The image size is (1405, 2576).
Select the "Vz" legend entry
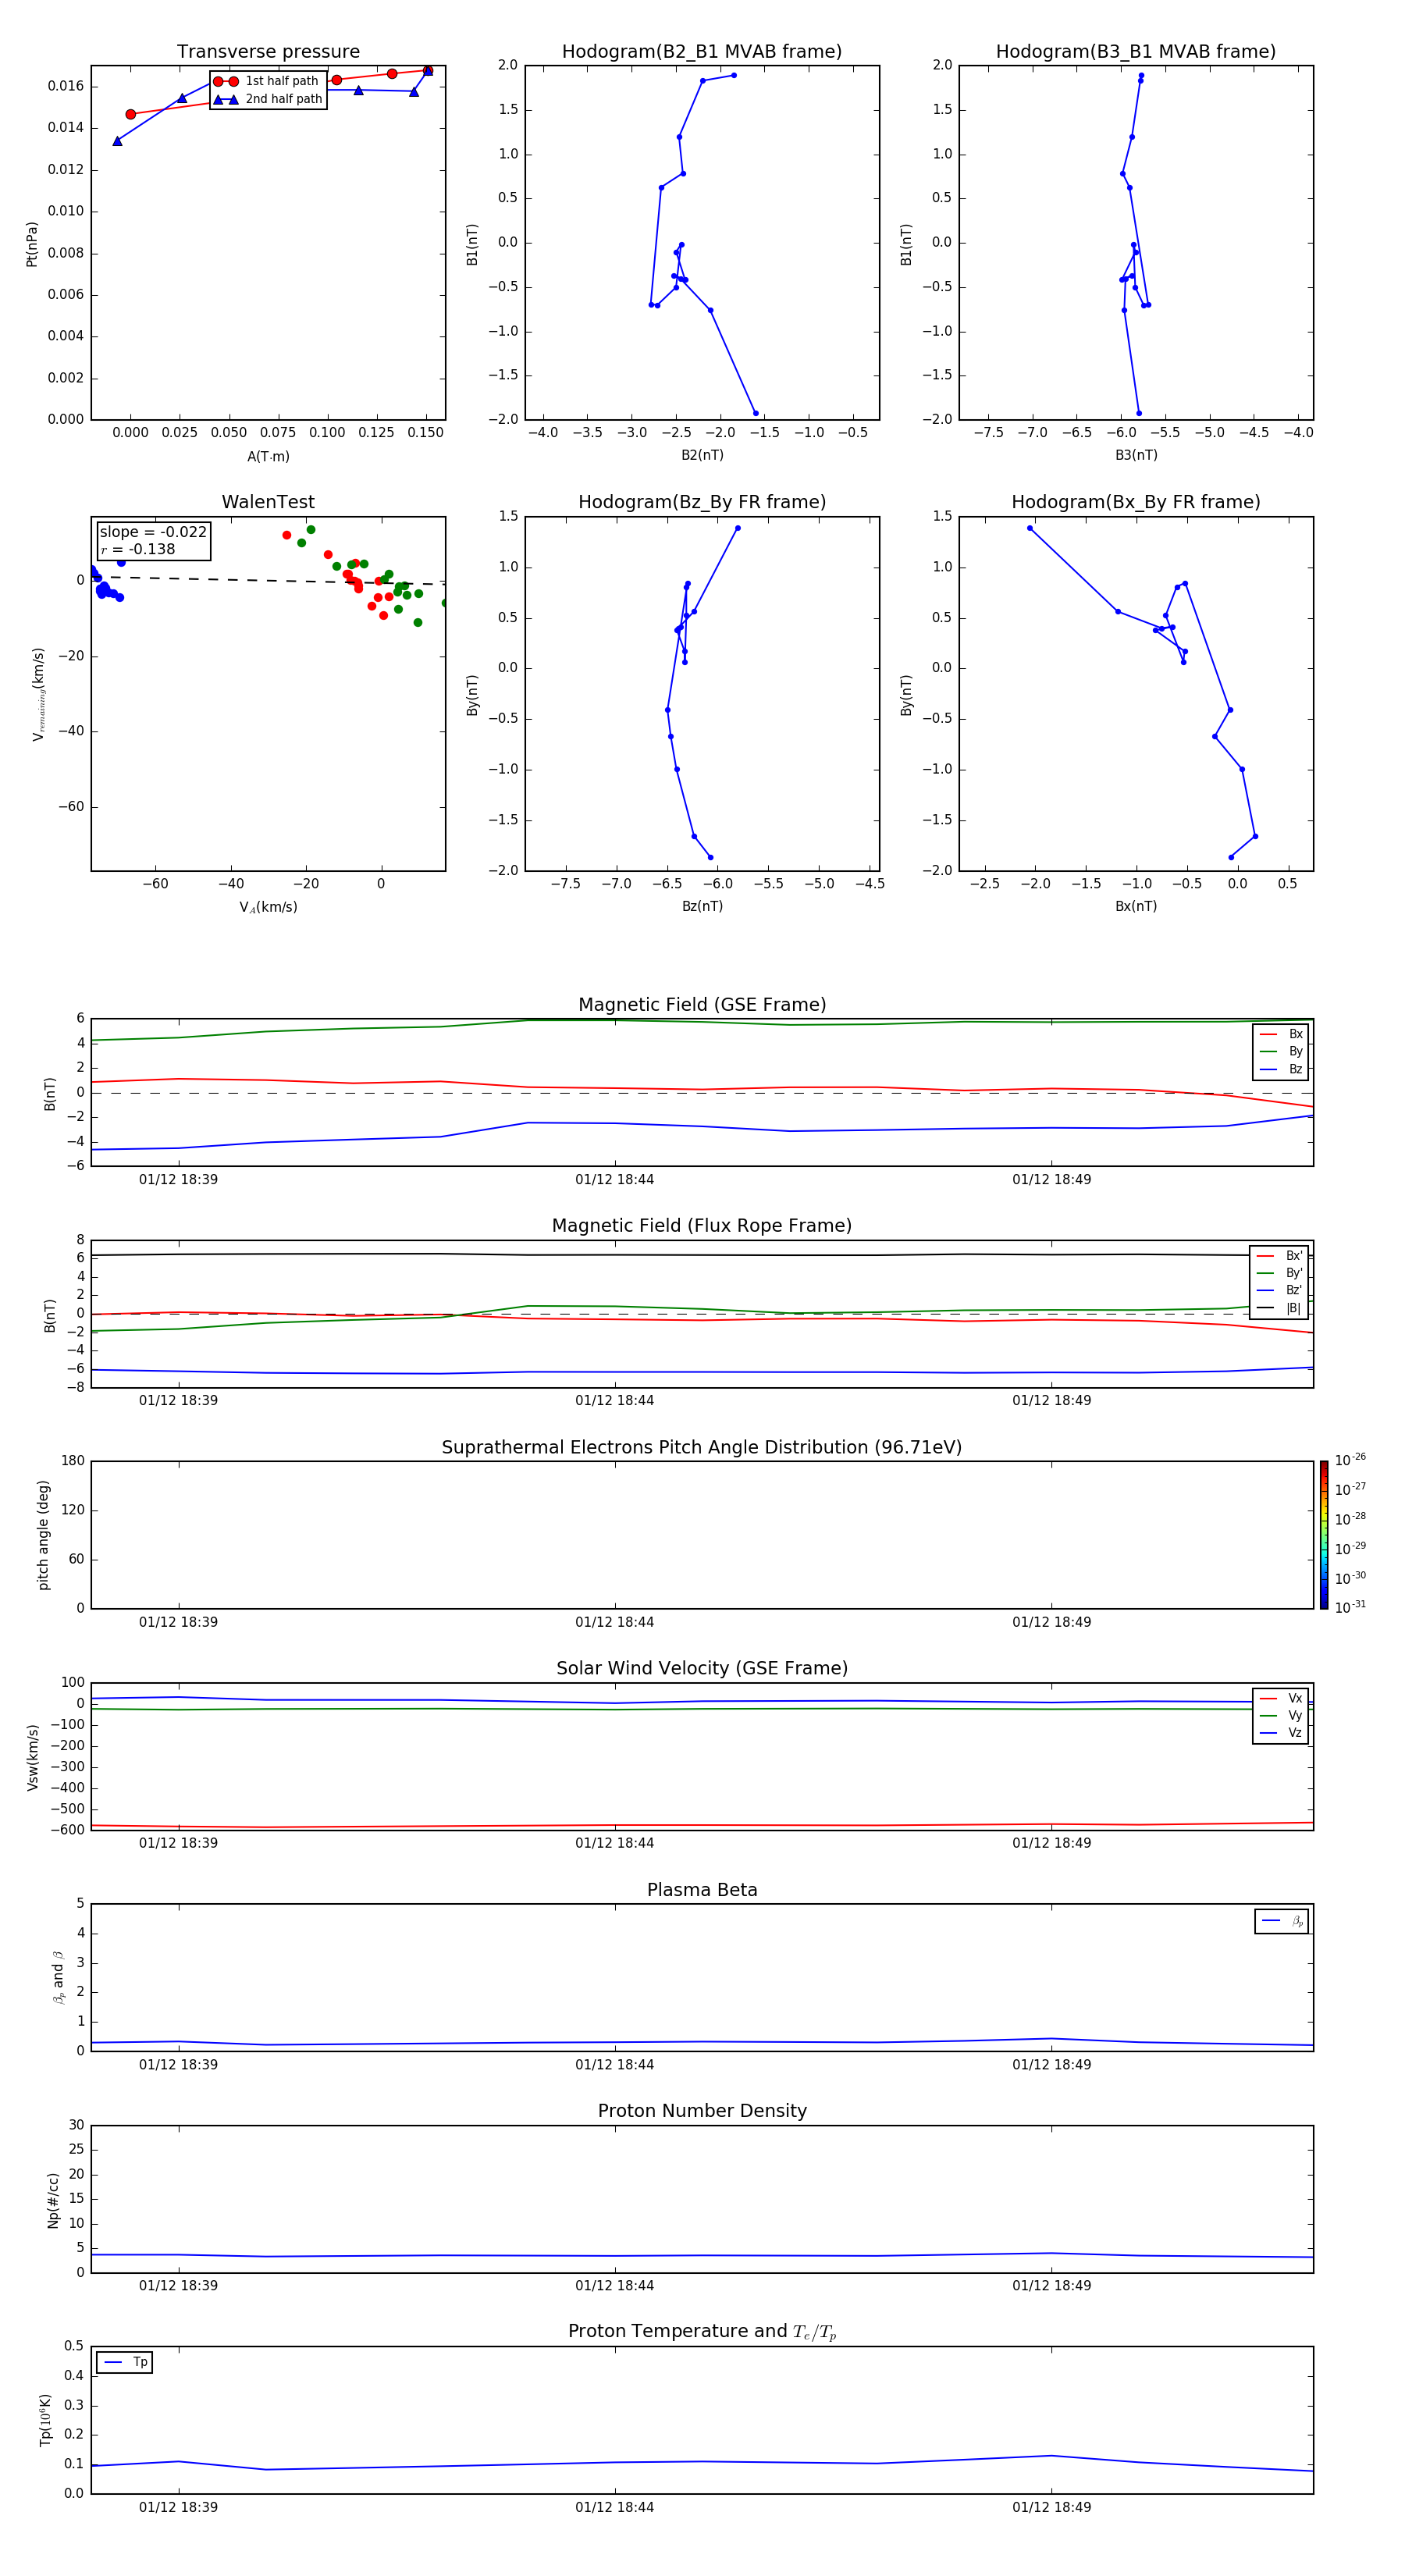coord(1281,1733)
